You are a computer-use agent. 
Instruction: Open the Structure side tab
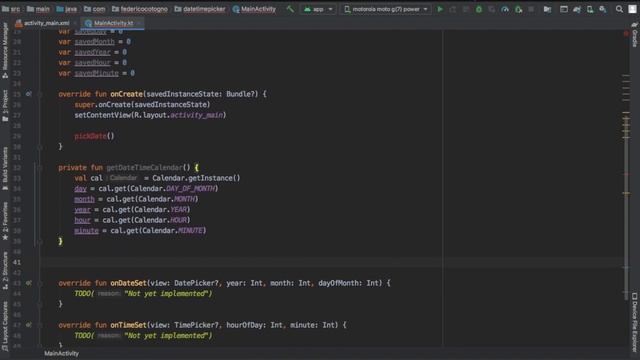[x=5, y=271]
